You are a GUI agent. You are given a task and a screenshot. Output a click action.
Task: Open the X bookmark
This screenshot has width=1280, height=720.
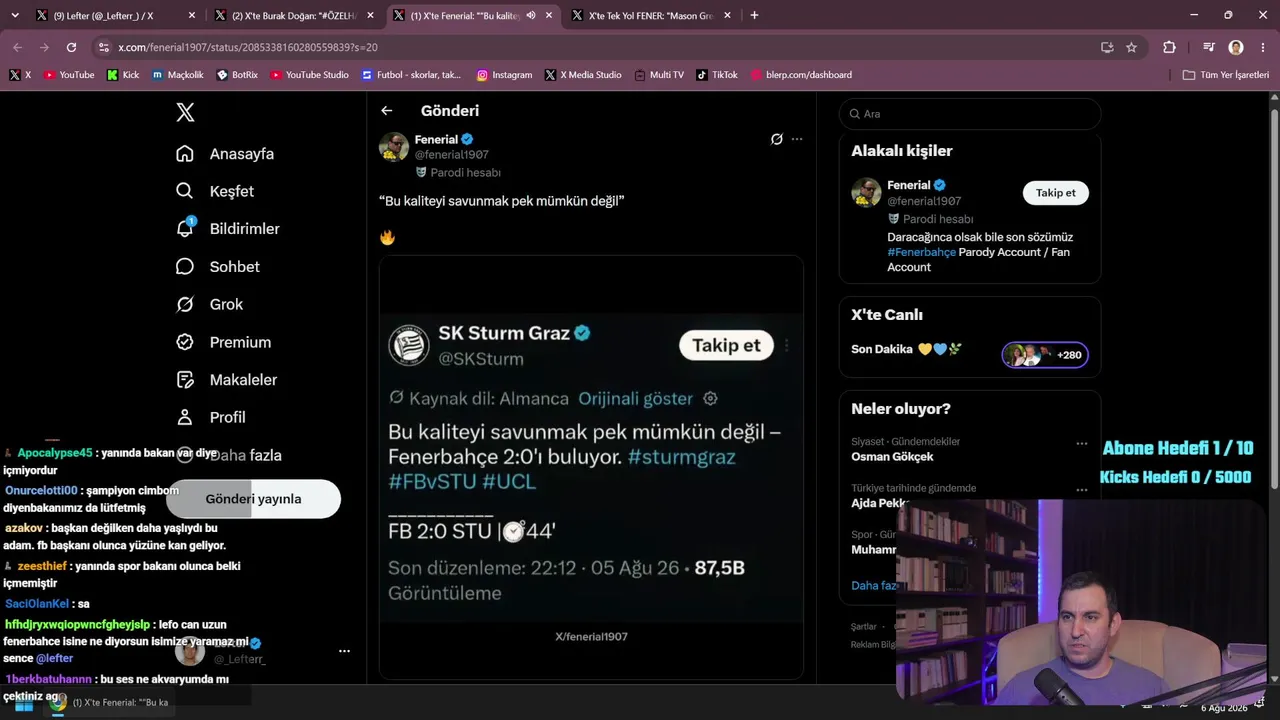pos(20,75)
